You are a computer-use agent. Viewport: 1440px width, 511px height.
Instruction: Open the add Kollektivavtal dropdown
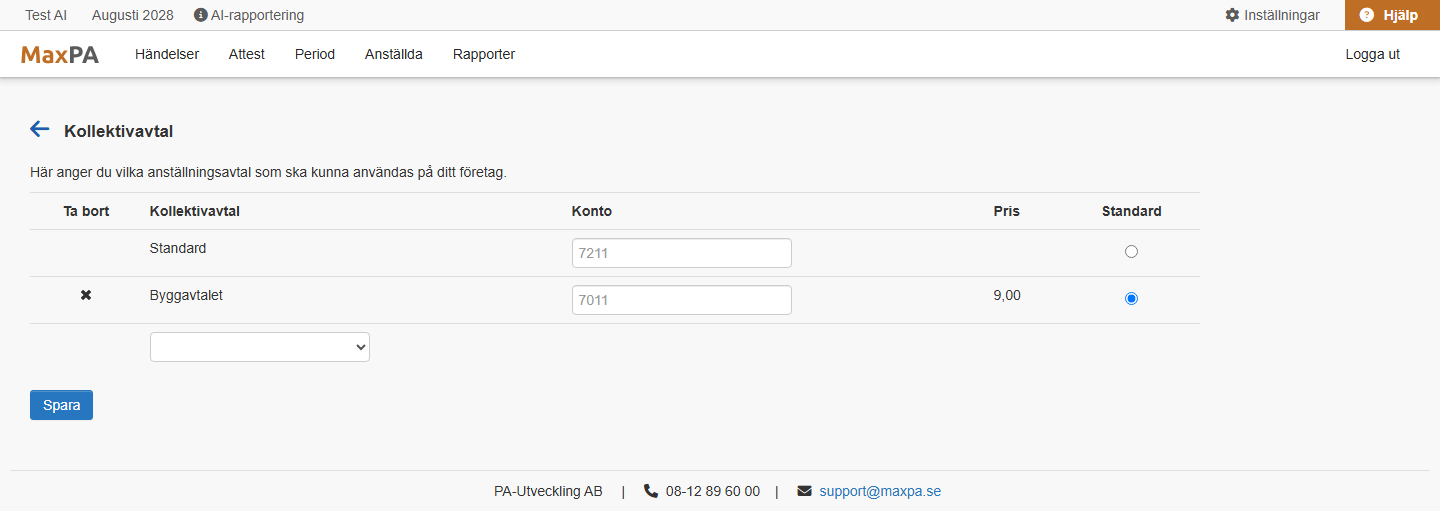[260, 347]
